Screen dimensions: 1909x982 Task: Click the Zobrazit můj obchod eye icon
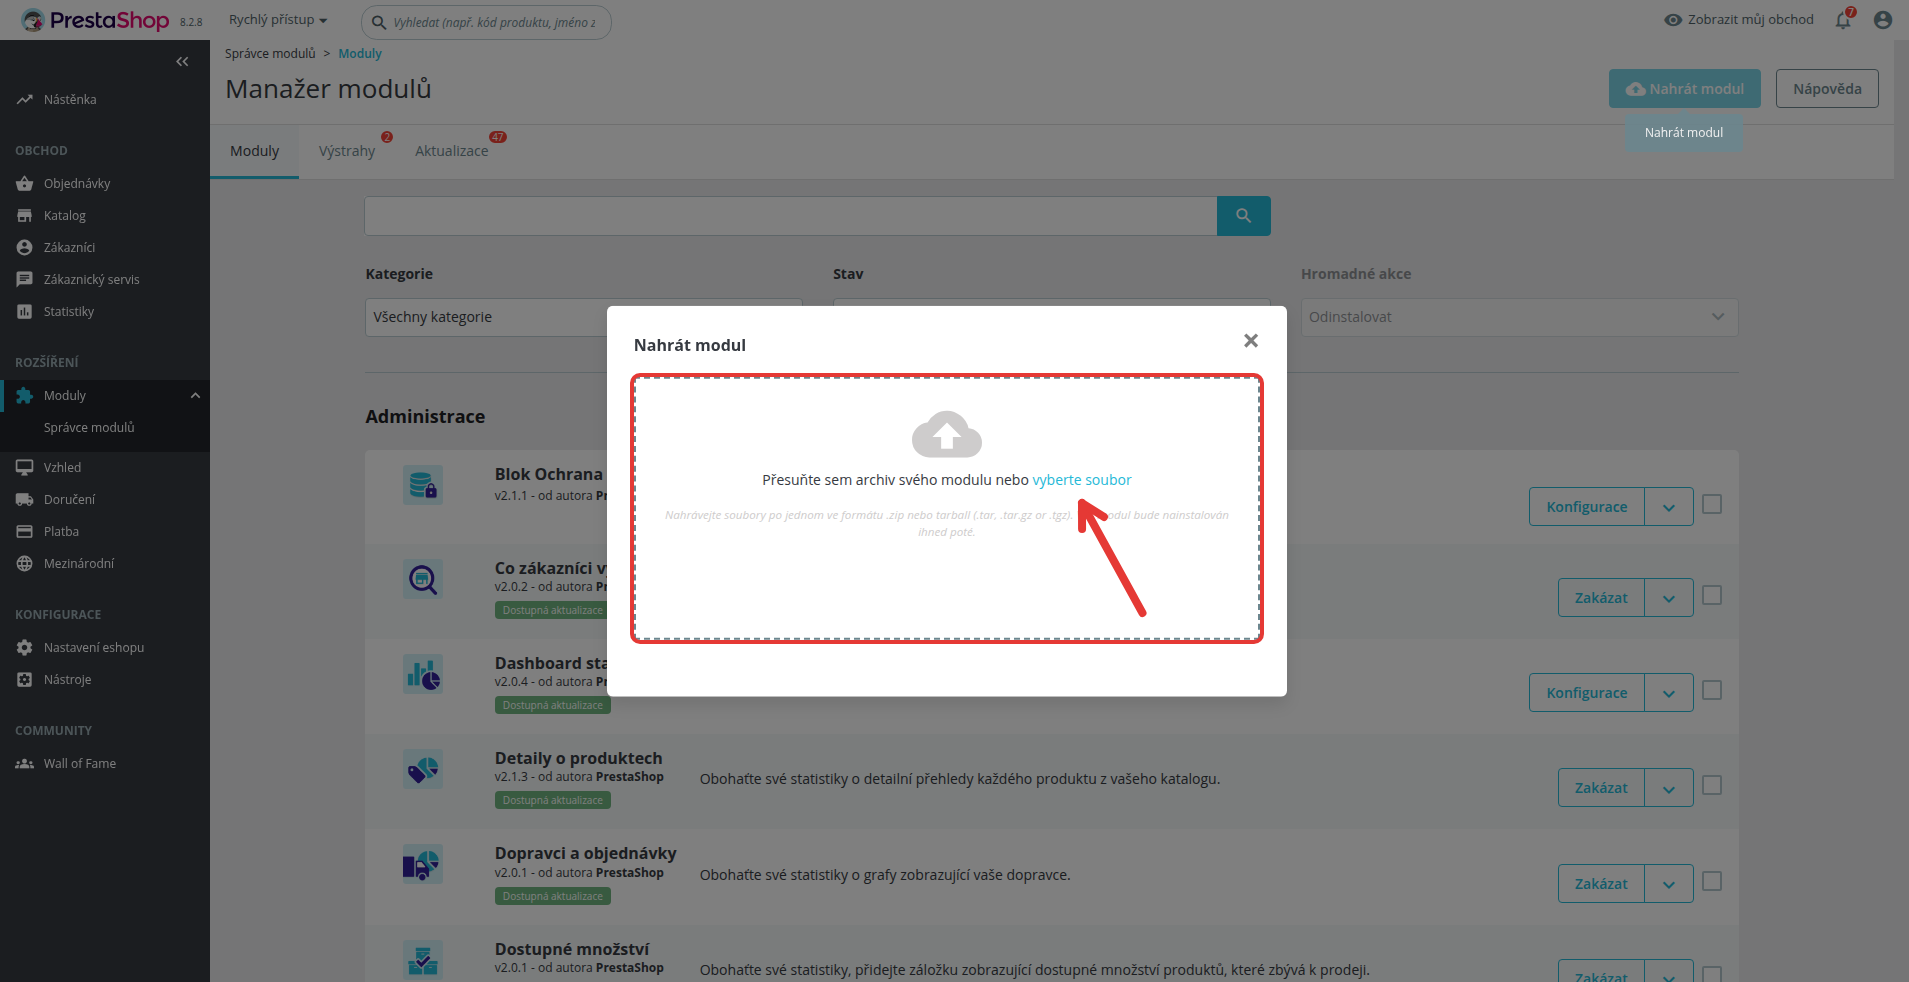[x=1673, y=20]
